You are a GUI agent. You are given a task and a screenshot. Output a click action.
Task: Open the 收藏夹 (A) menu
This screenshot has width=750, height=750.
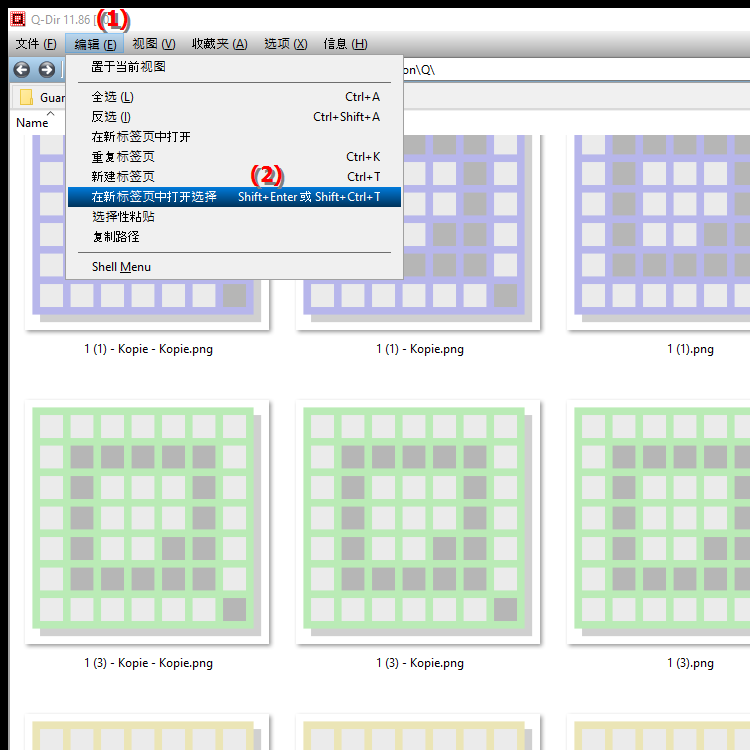[x=219, y=44]
